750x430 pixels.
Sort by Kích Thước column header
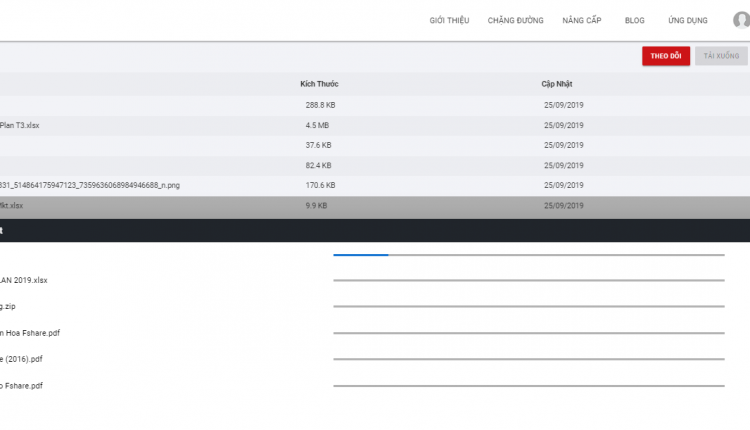(x=319, y=84)
